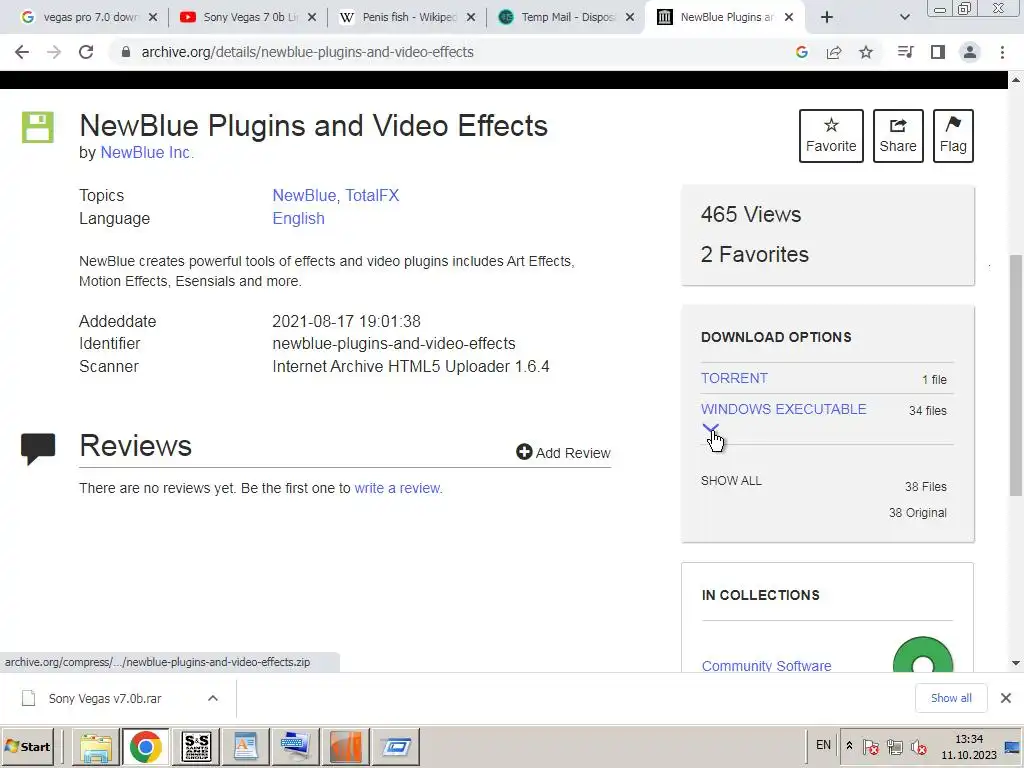Open the Windows Start menu
1024x768 pixels.
pyautogui.click(x=27, y=746)
